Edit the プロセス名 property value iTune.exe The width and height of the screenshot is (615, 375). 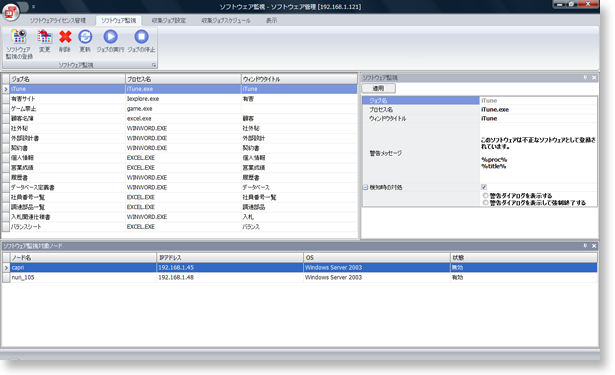click(538, 109)
